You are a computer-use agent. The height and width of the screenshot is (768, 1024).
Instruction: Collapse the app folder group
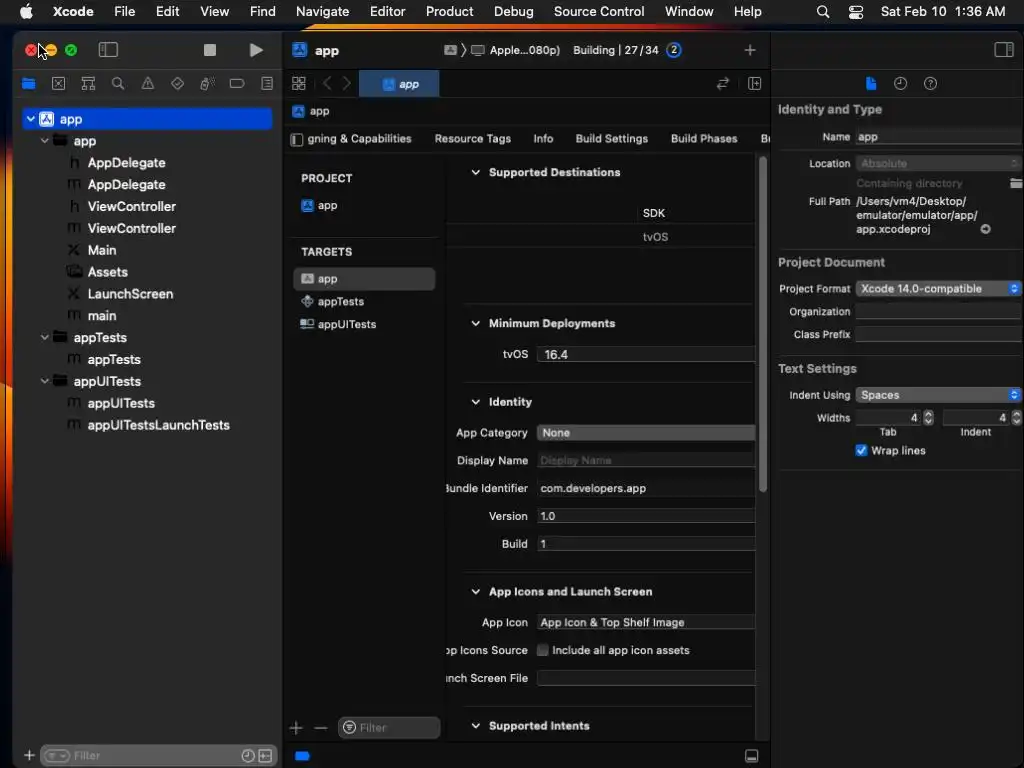(x=44, y=141)
